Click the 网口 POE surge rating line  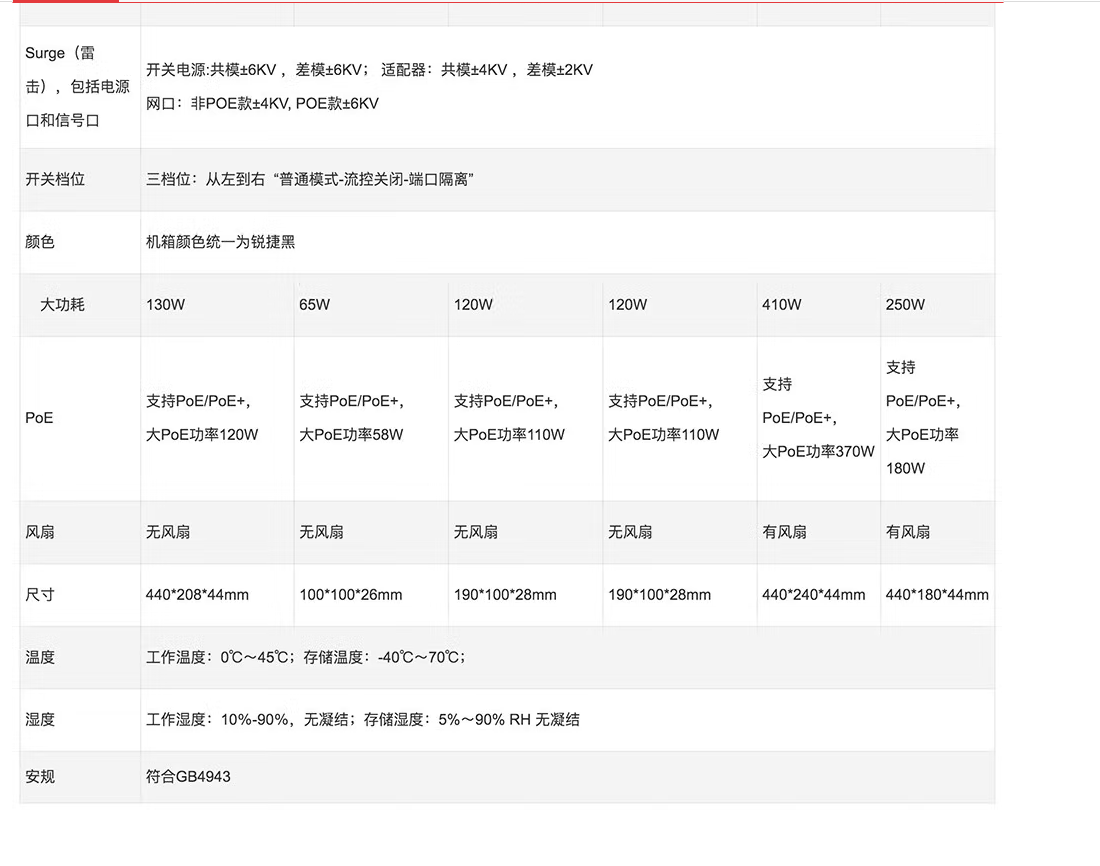262,103
